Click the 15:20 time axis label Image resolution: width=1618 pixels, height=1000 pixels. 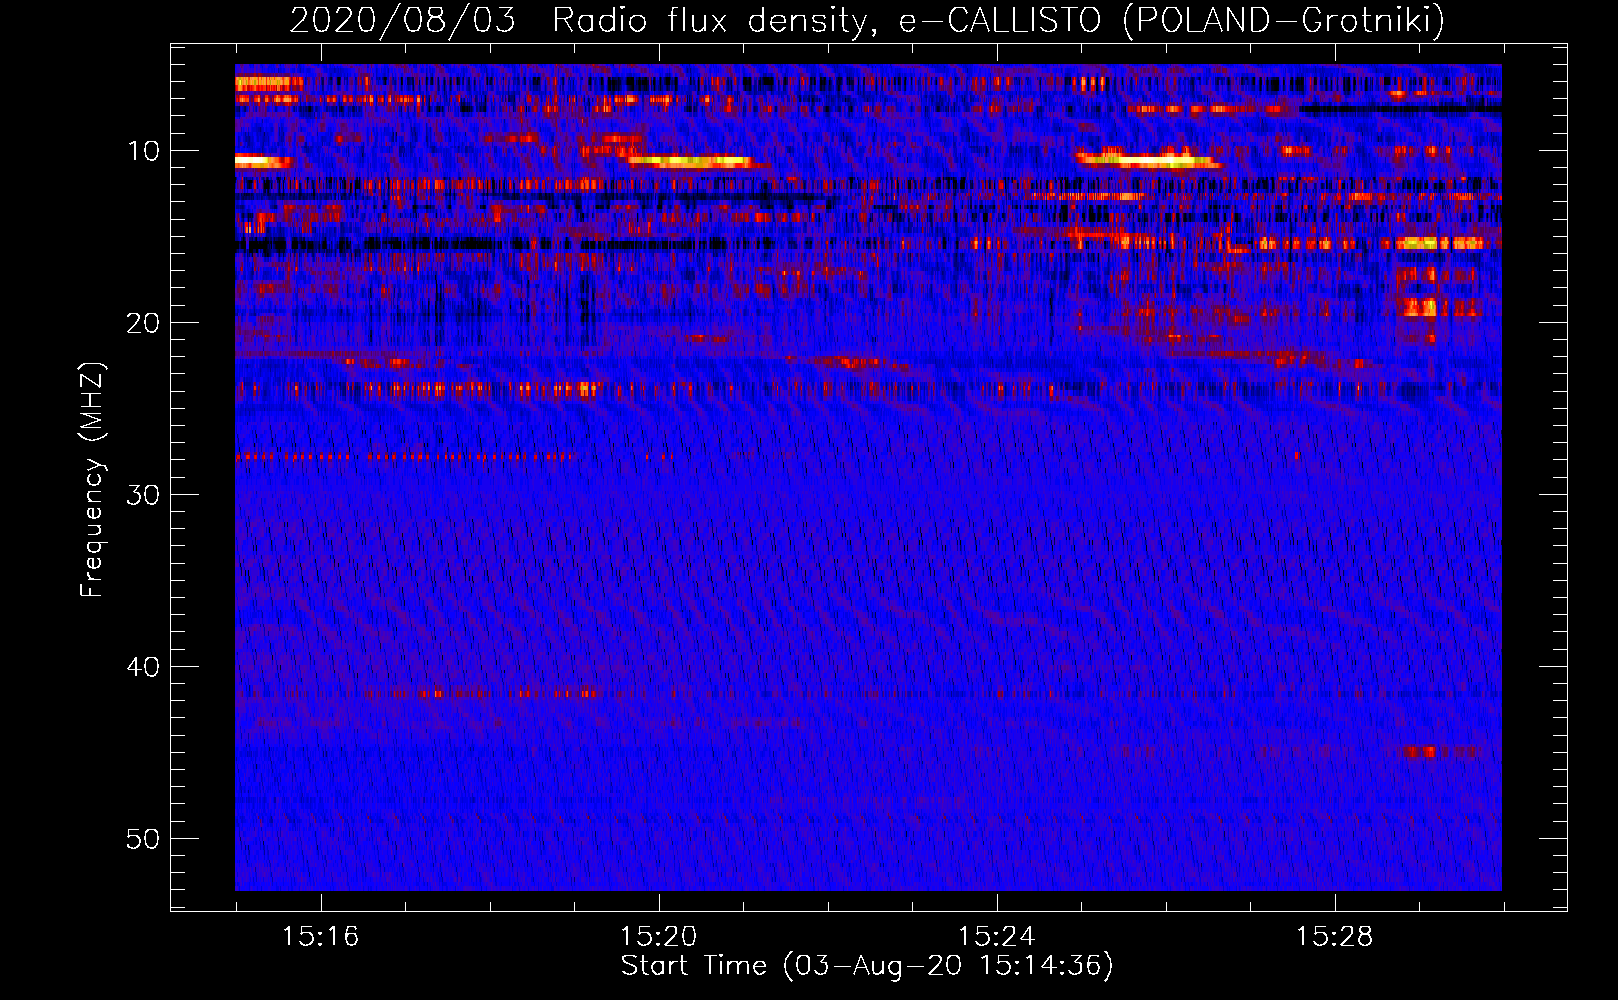click(x=658, y=937)
